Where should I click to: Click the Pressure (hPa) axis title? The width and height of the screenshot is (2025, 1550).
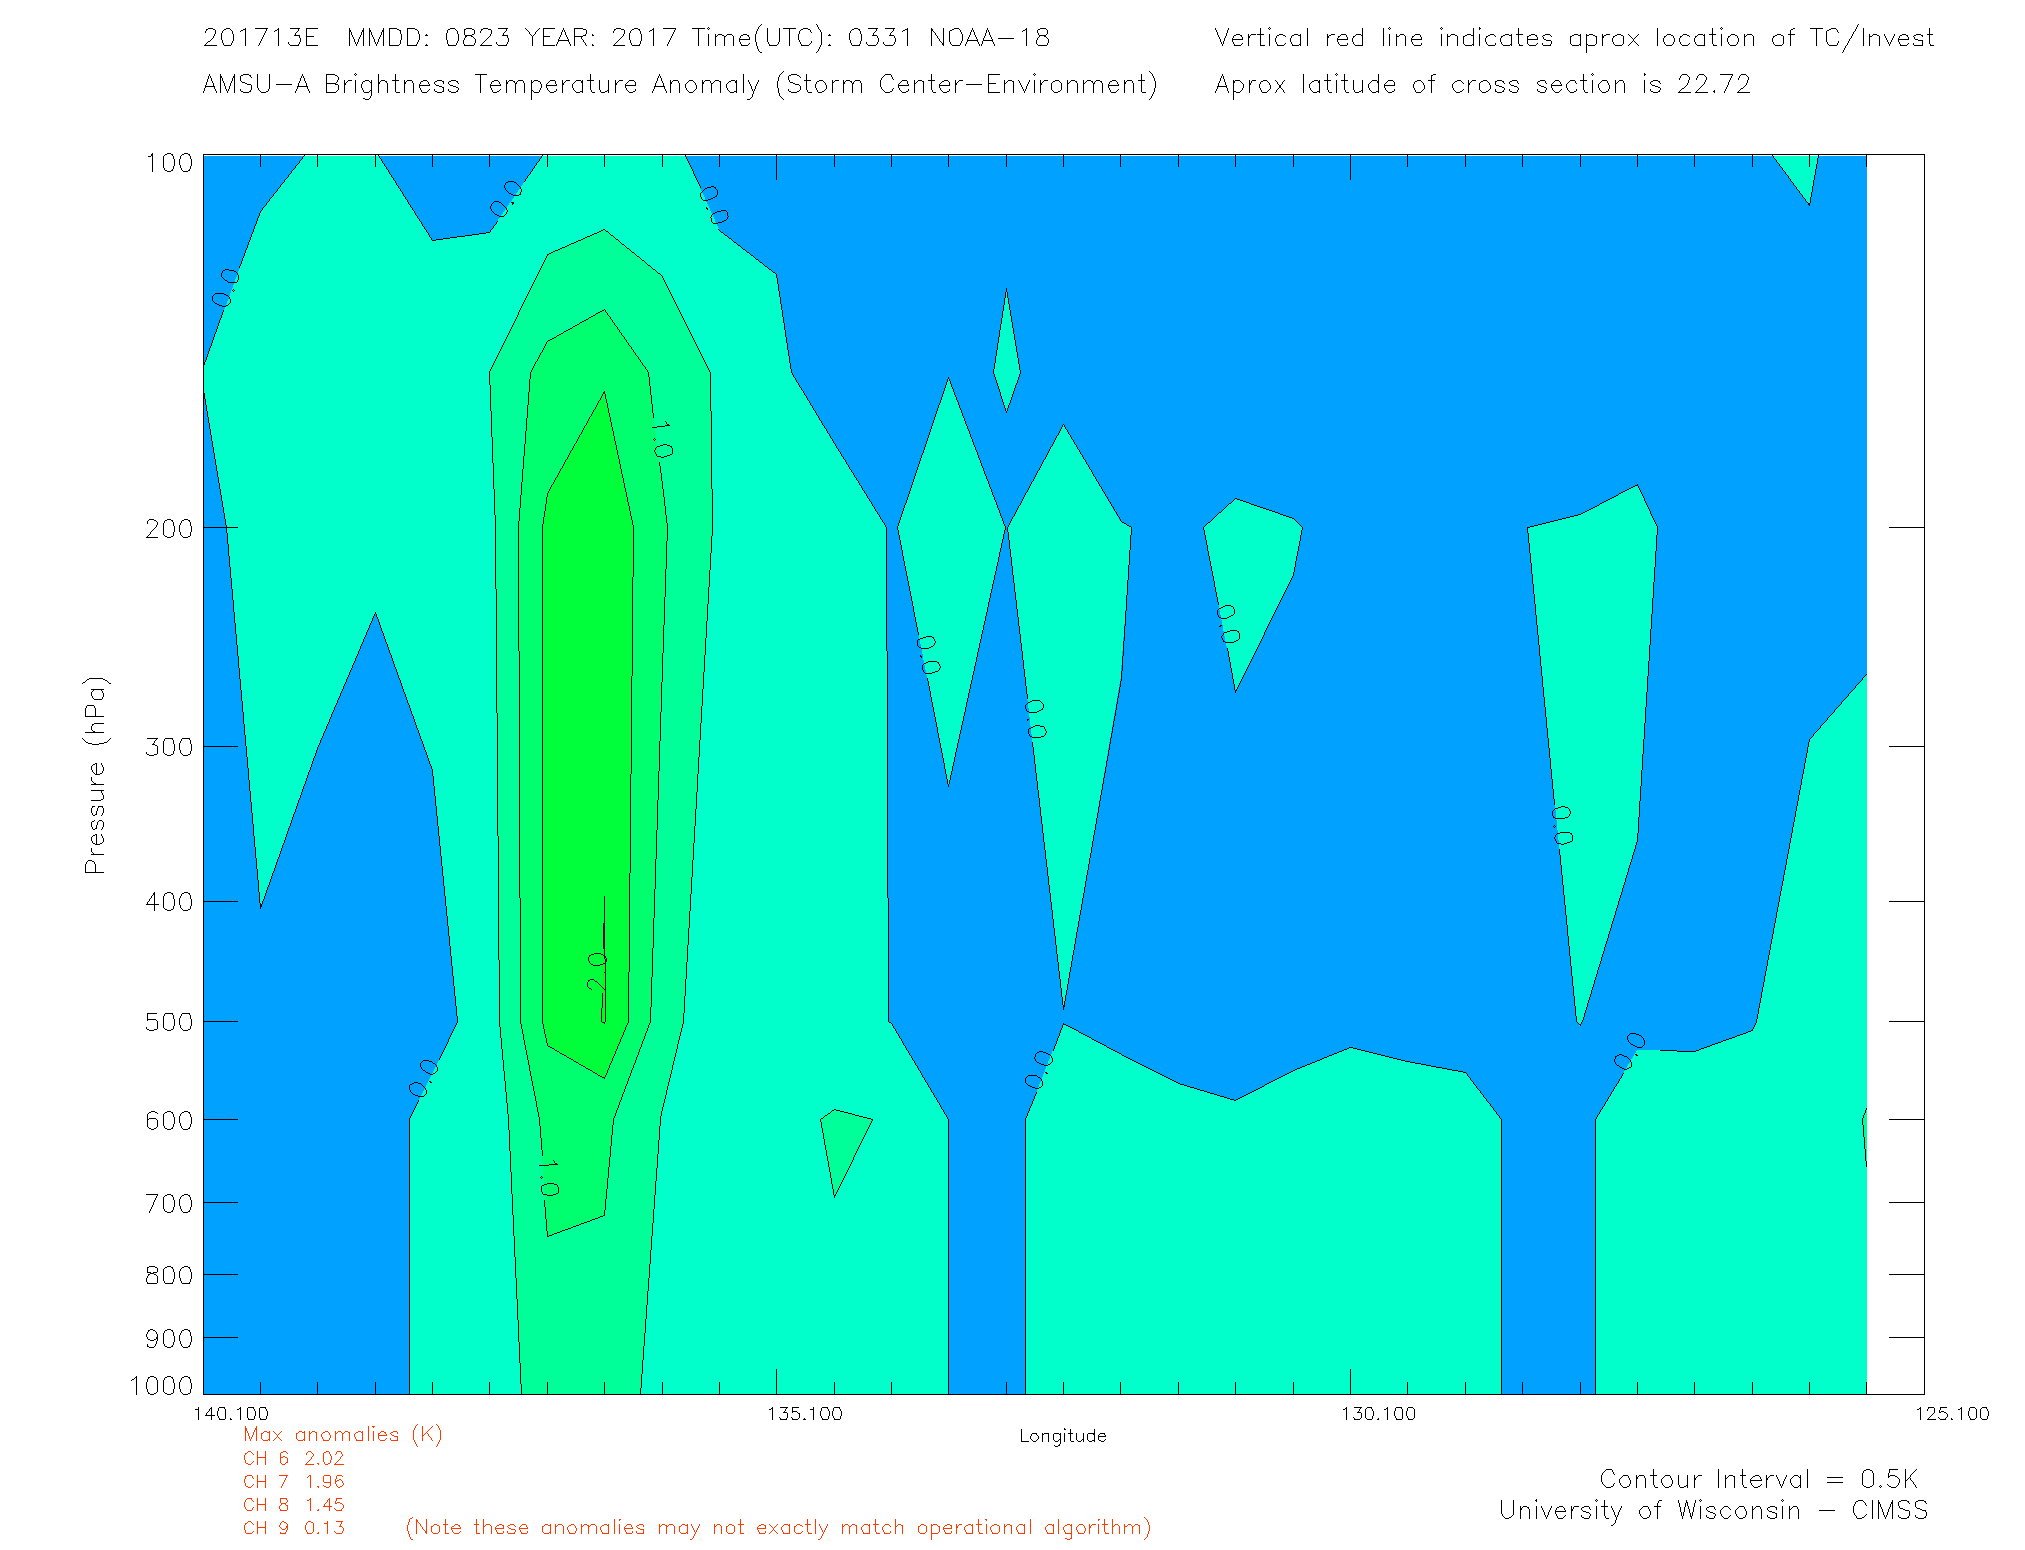(95, 776)
